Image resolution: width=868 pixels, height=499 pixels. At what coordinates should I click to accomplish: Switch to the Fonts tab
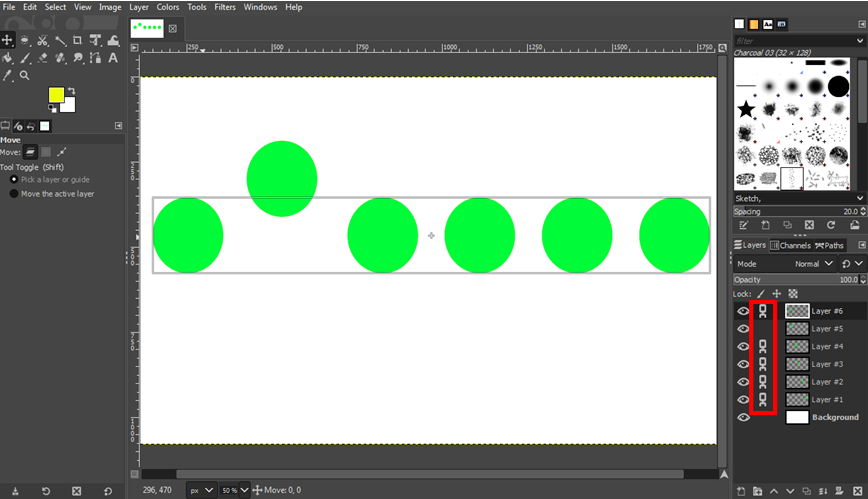point(768,24)
